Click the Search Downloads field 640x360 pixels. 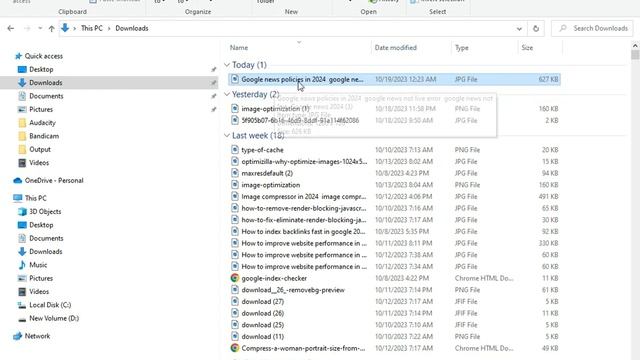[592, 28]
